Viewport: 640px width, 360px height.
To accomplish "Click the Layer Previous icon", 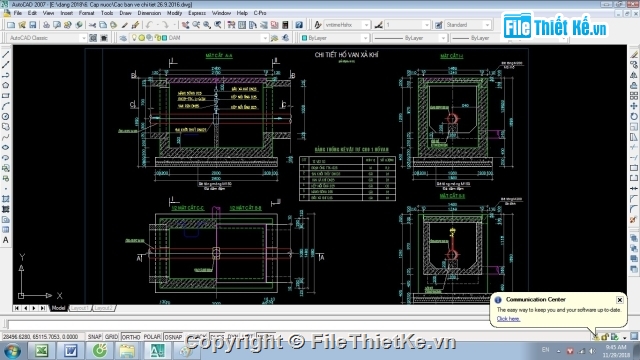I will pyautogui.click(x=285, y=38).
